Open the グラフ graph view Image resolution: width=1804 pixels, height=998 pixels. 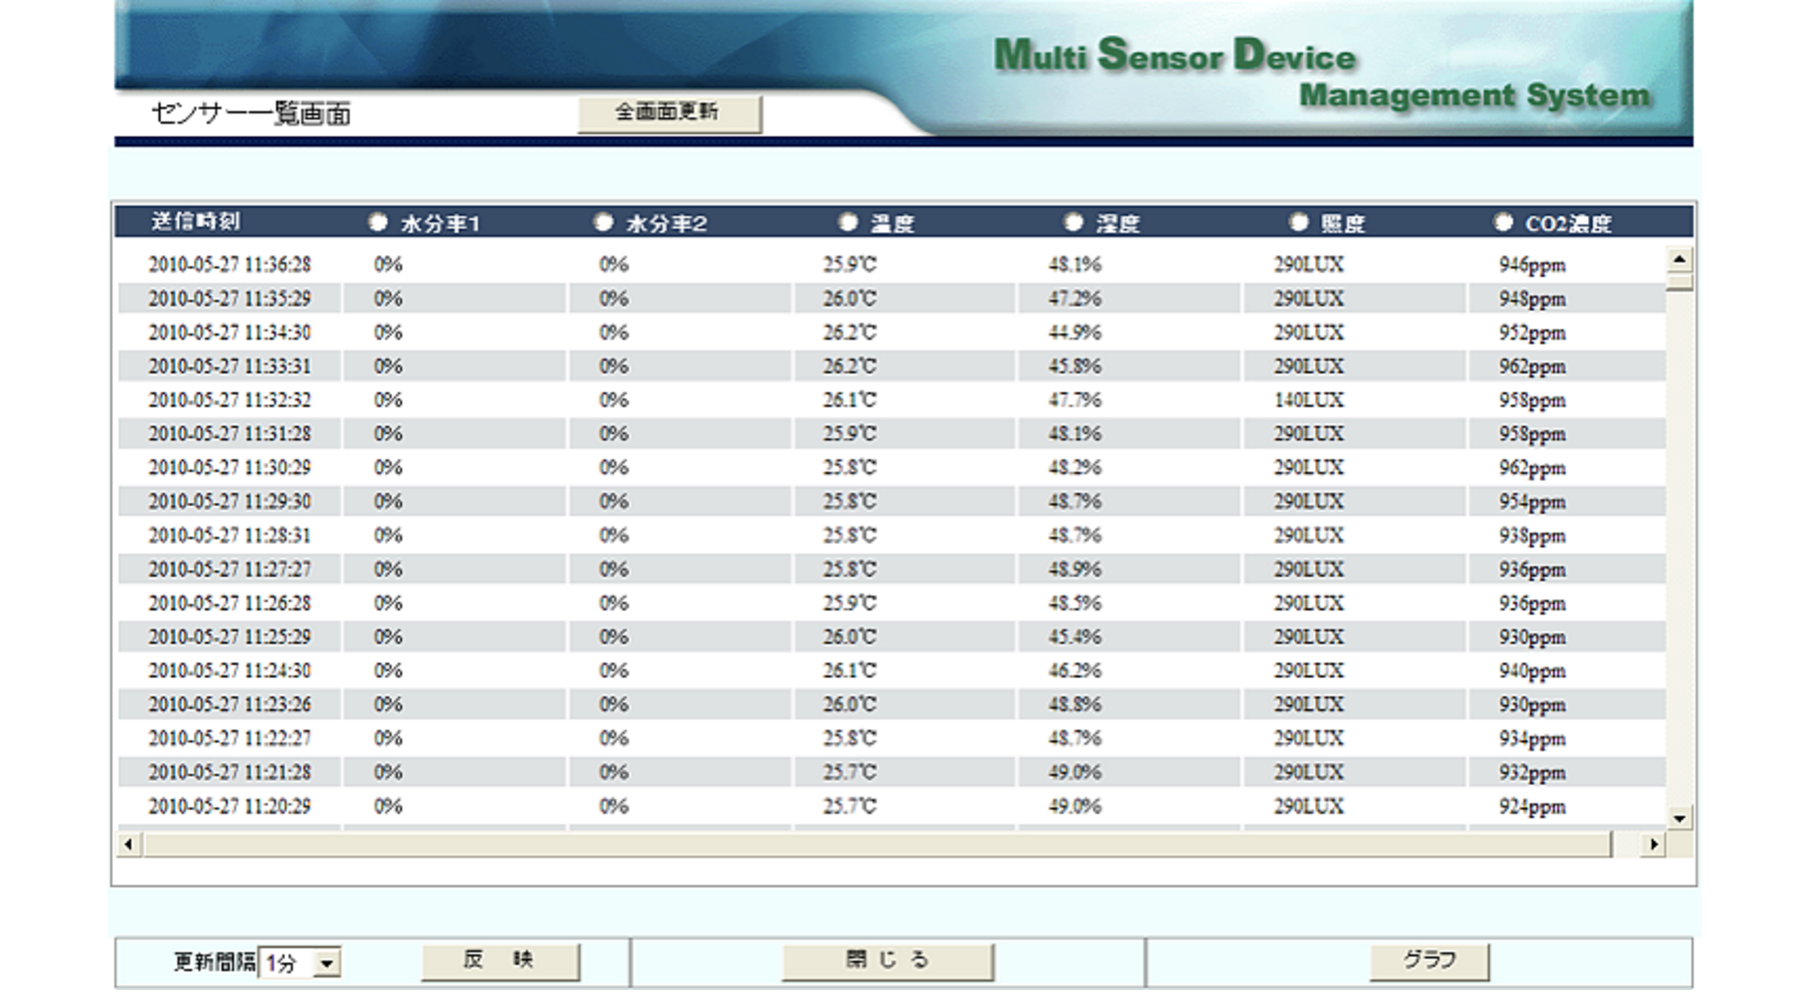1429,961
